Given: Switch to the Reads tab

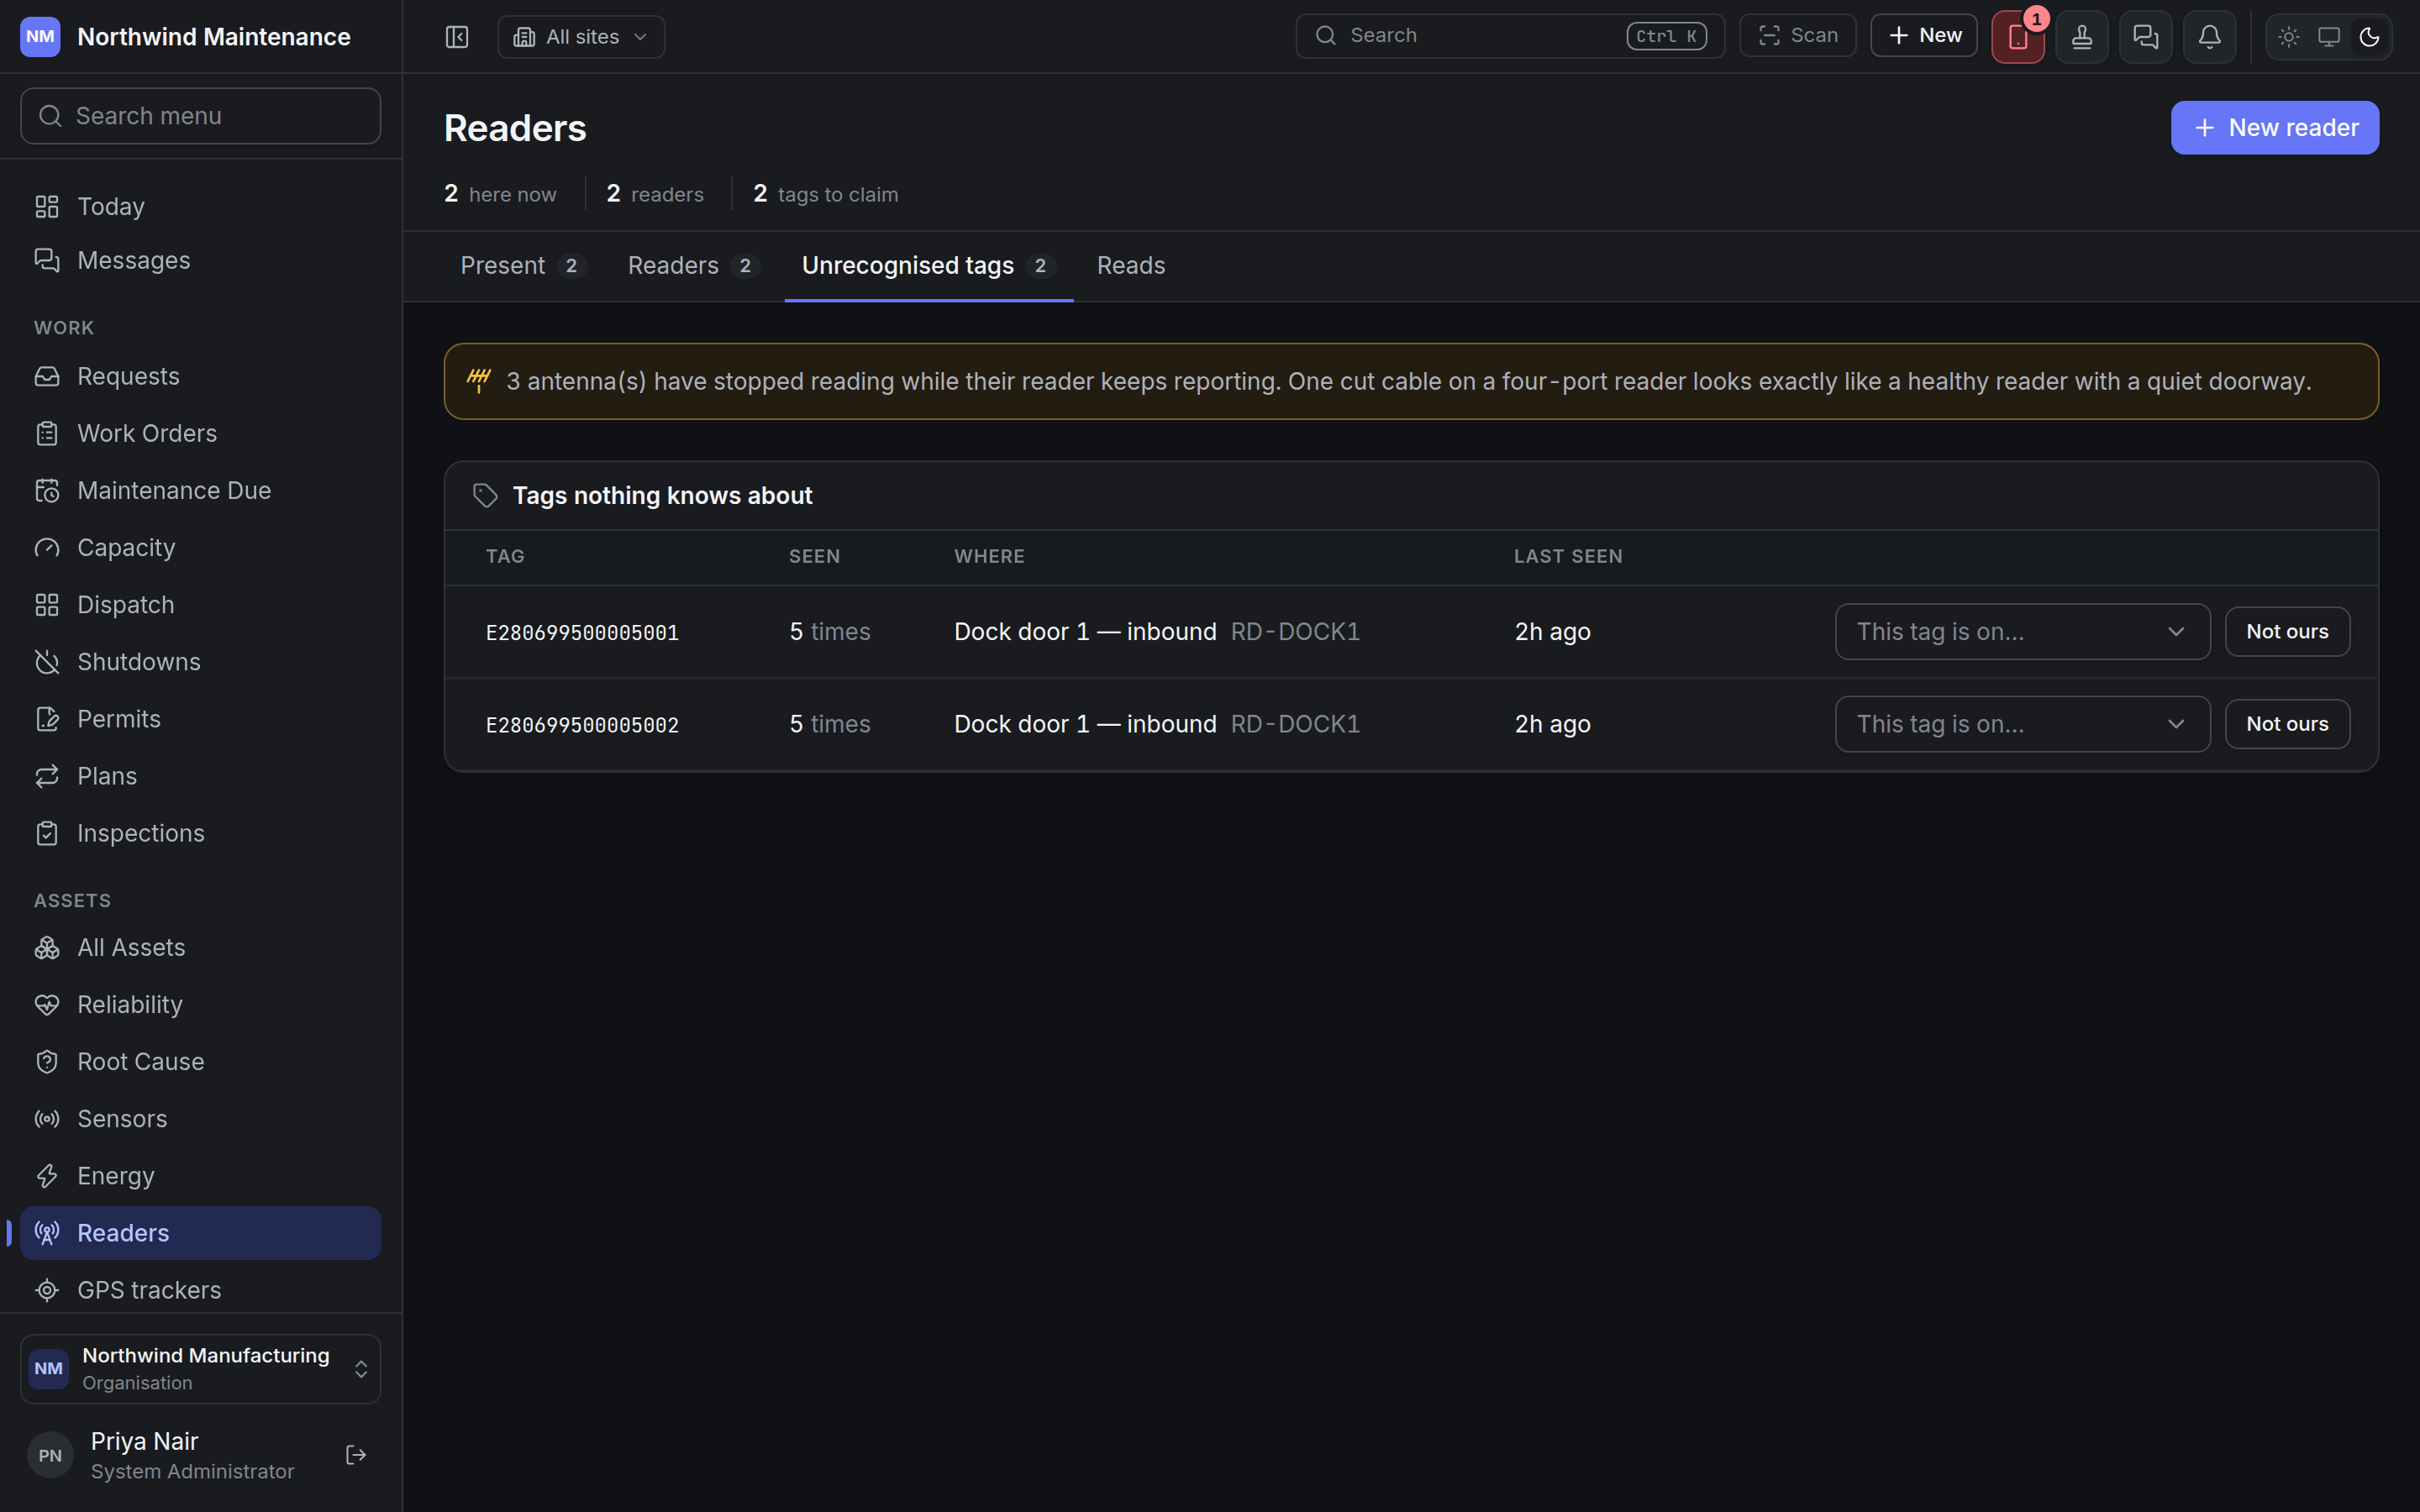Looking at the screenshot, I should pyautogui.click(x=1131, y=266).
